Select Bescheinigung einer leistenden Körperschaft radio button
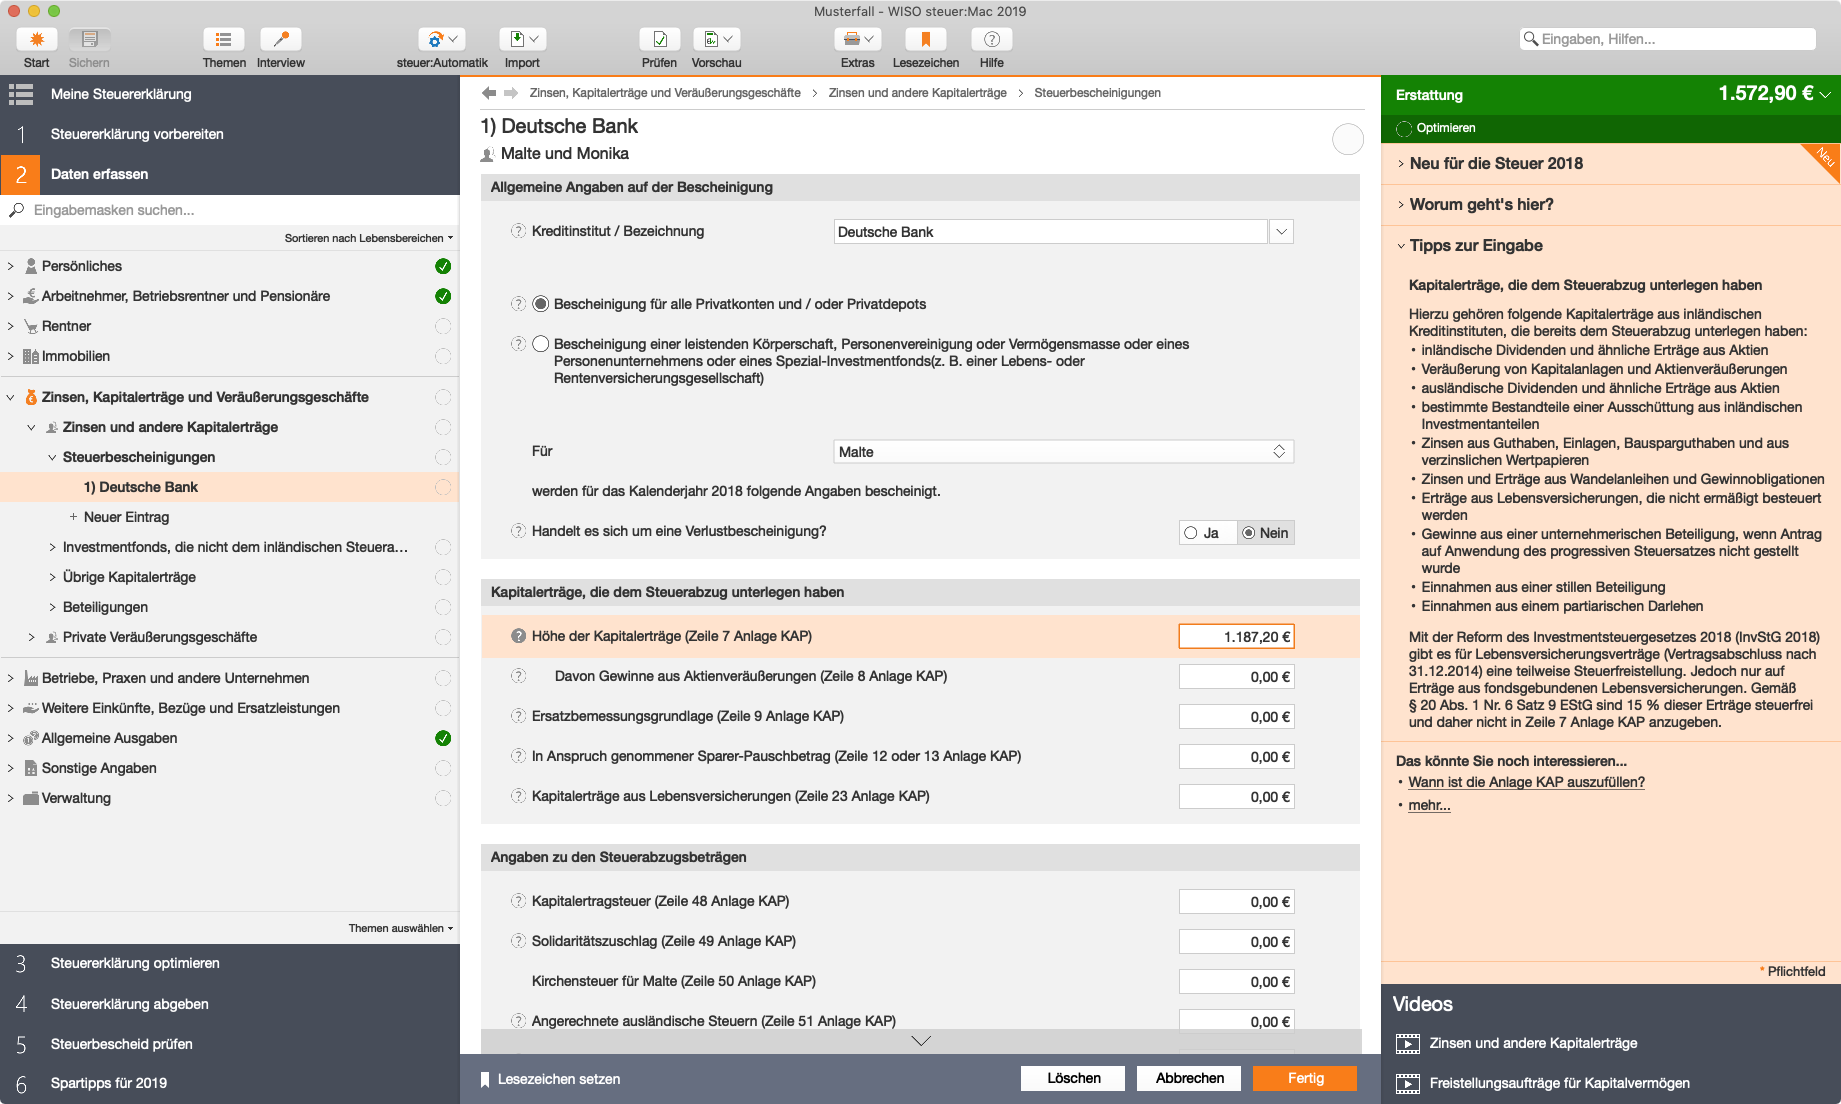The width and height of the screenshot is (1841, 1104). pos(541,344)
